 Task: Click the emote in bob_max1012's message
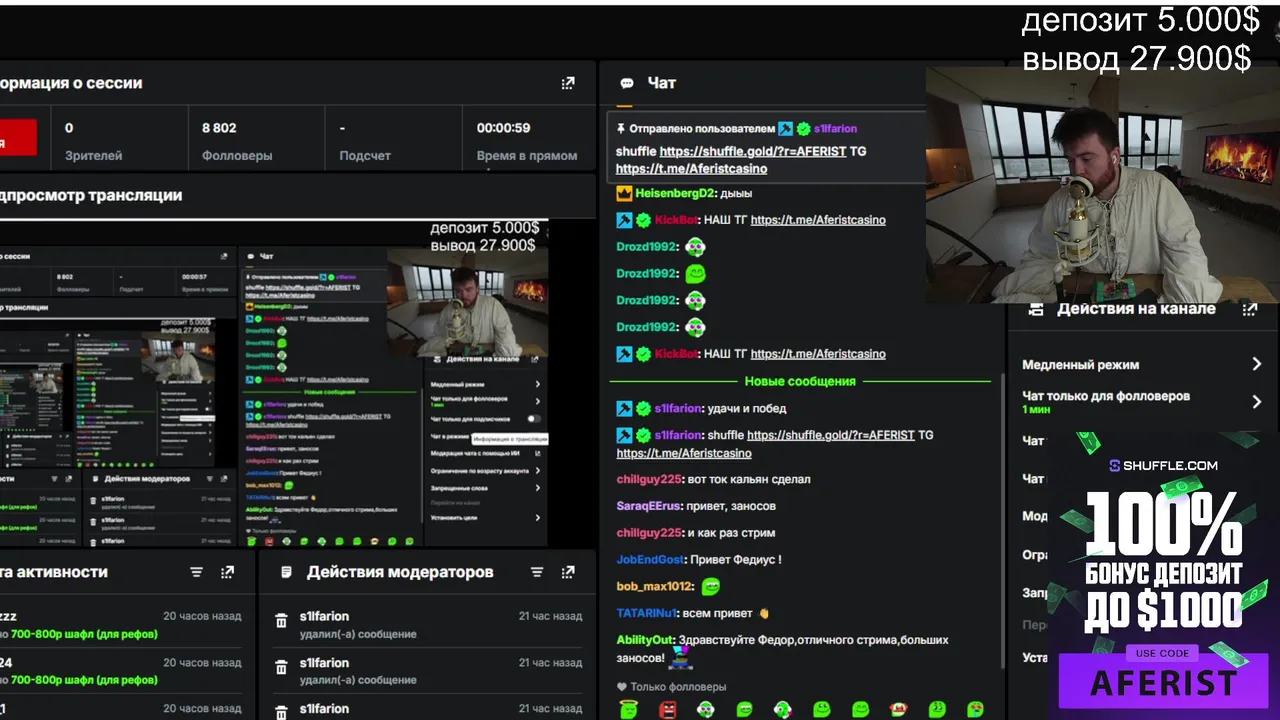710,586
